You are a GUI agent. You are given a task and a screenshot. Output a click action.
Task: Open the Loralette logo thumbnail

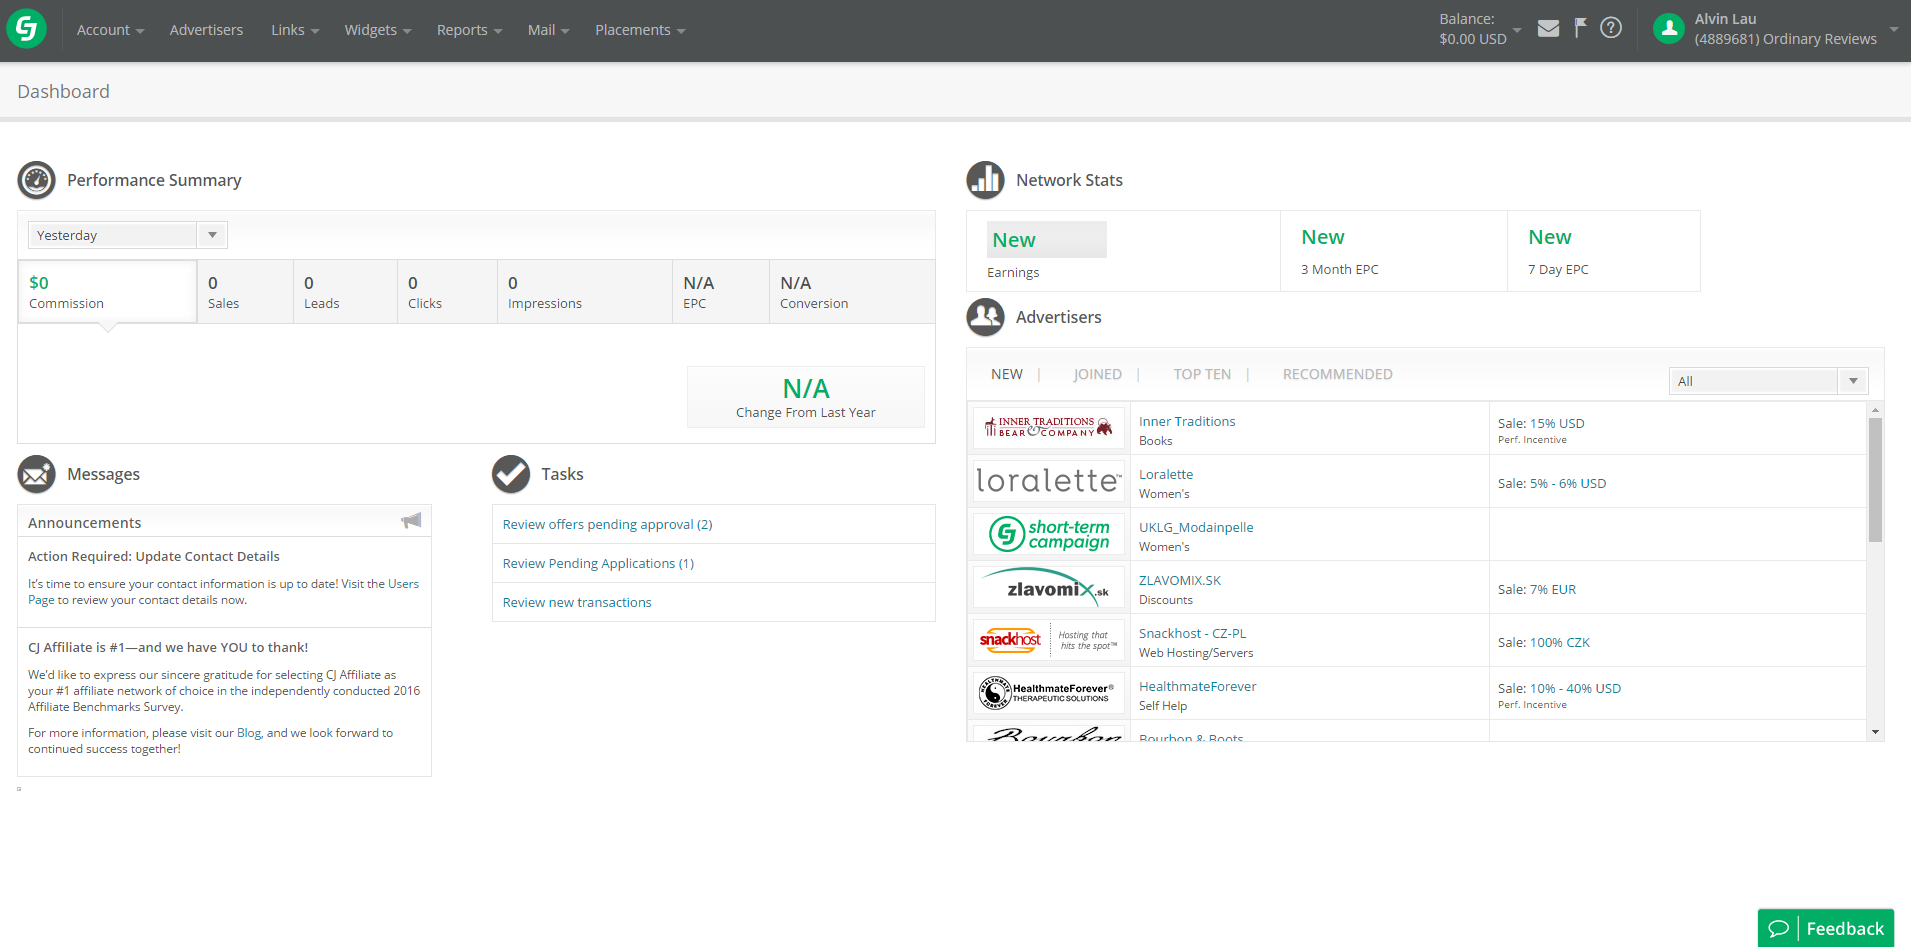1049,481
